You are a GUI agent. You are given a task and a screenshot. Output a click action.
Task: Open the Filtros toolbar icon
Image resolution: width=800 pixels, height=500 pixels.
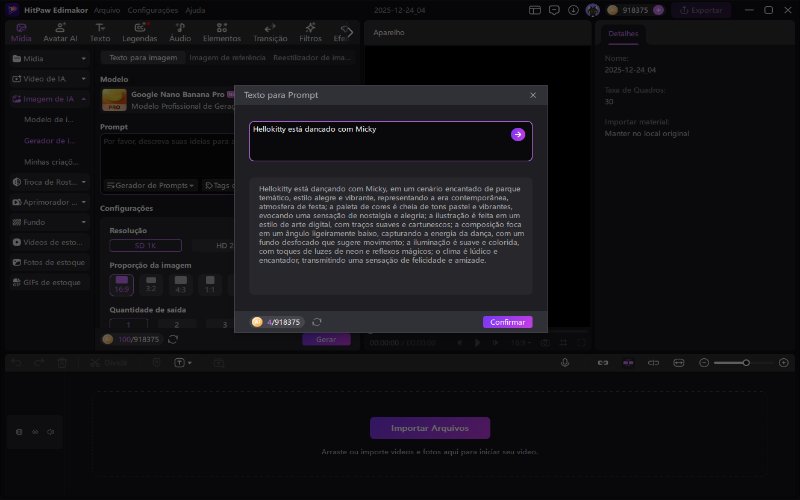tap(310, 33)
